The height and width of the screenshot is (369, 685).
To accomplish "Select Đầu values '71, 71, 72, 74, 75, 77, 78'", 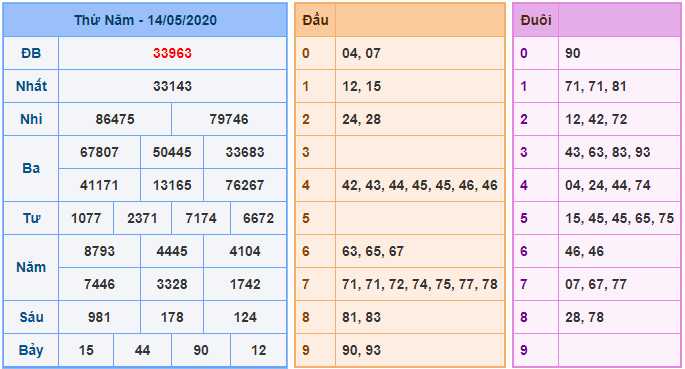I will (420, 284).
